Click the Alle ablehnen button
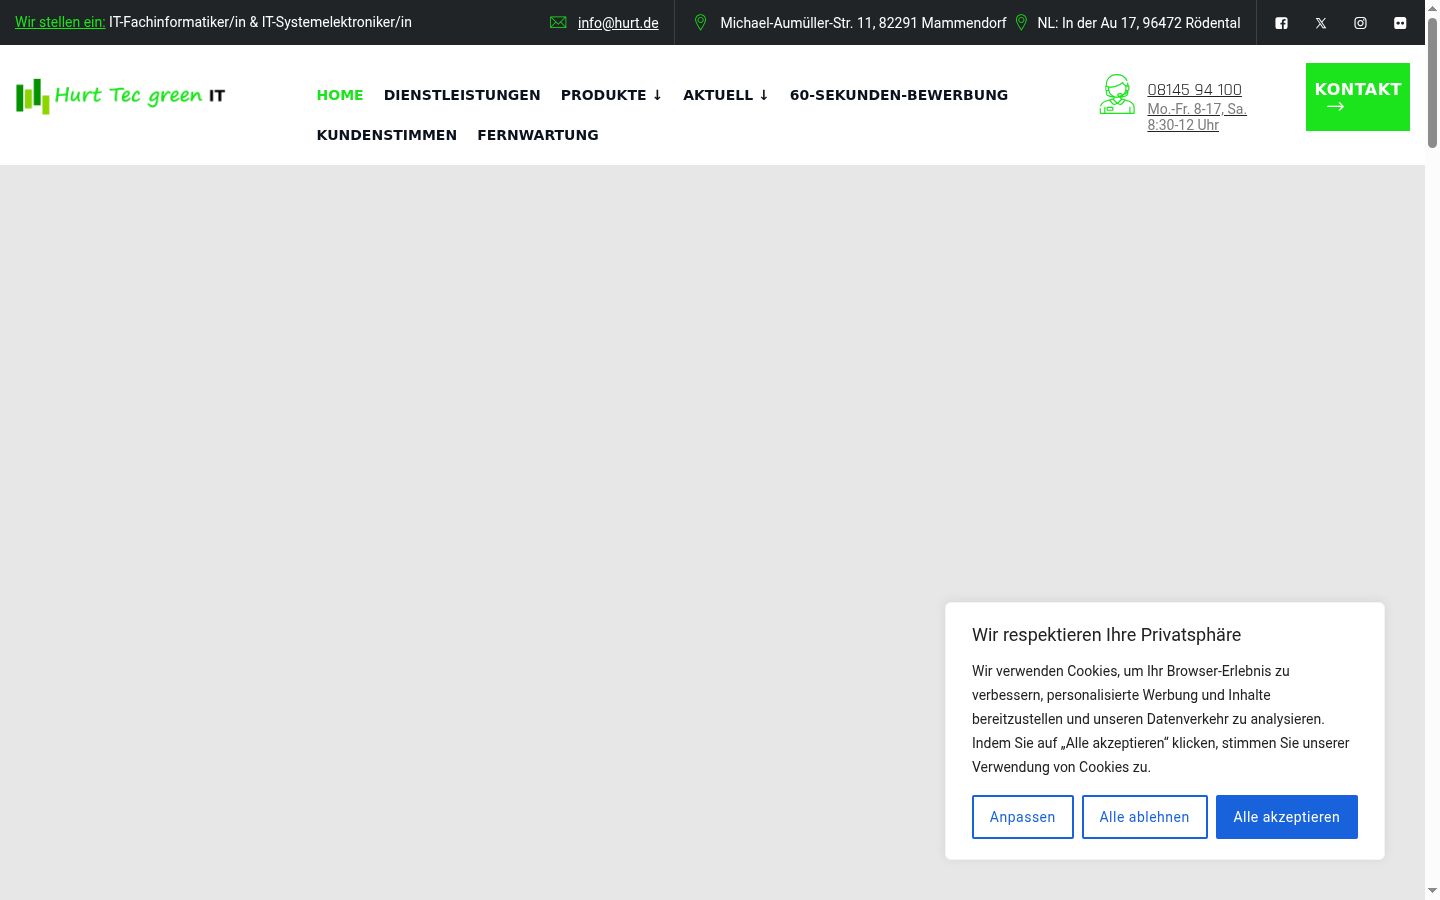The width and height of the screenshot is (1440, 900). tap(1145, 817)
